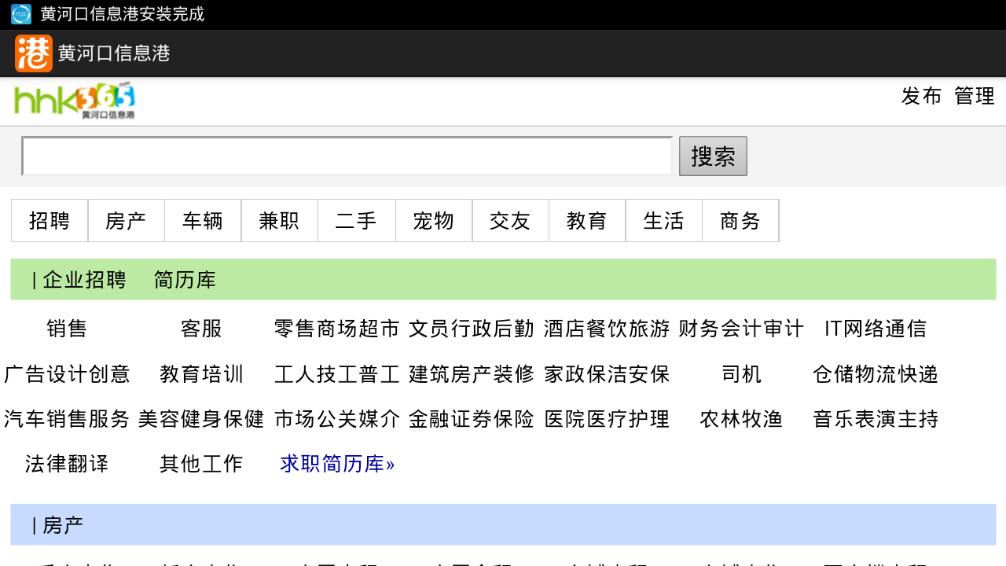Click 企业招聘 section heading

[84, 280]
